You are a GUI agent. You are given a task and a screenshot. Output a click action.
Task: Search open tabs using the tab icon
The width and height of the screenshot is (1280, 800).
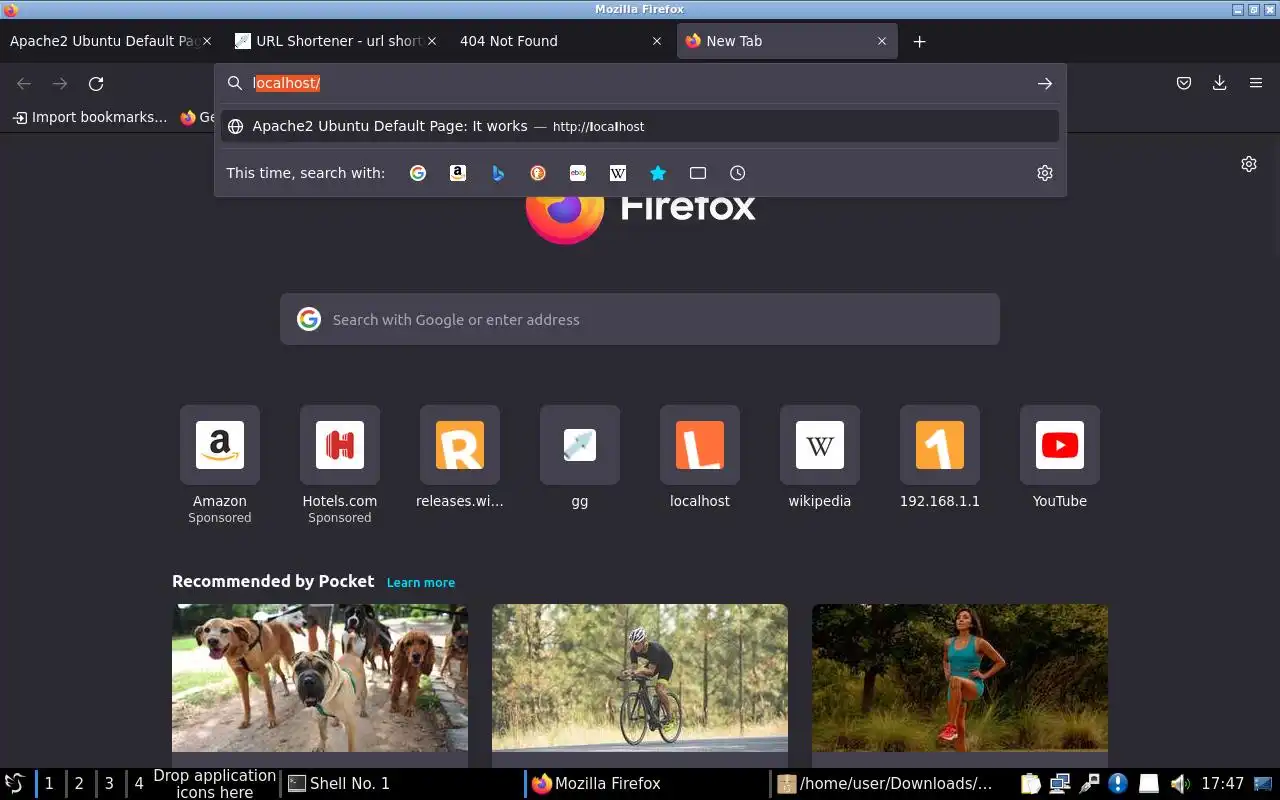pyautogui.click(x=698, y=173)
